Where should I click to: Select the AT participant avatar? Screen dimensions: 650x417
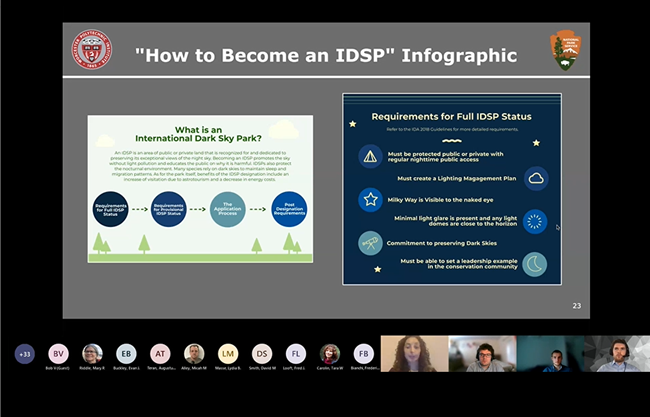(x=160, y=353)
